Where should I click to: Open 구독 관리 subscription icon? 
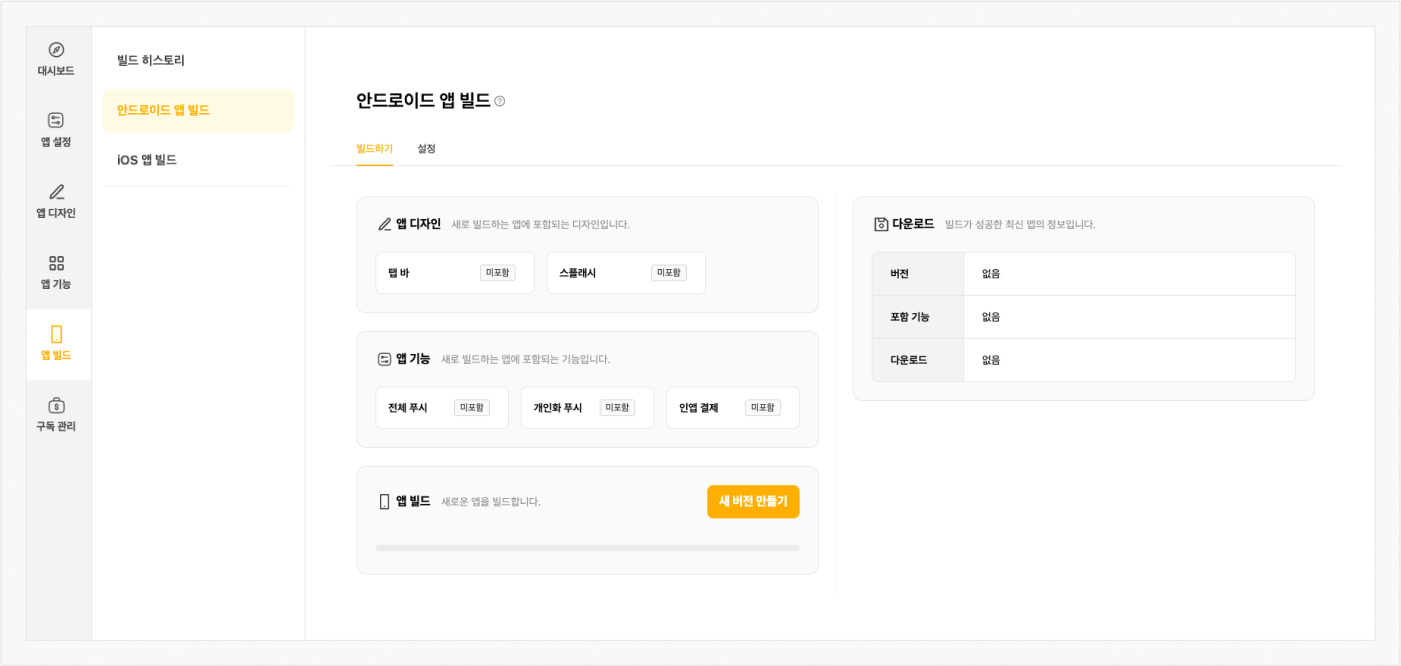point(56,405)
